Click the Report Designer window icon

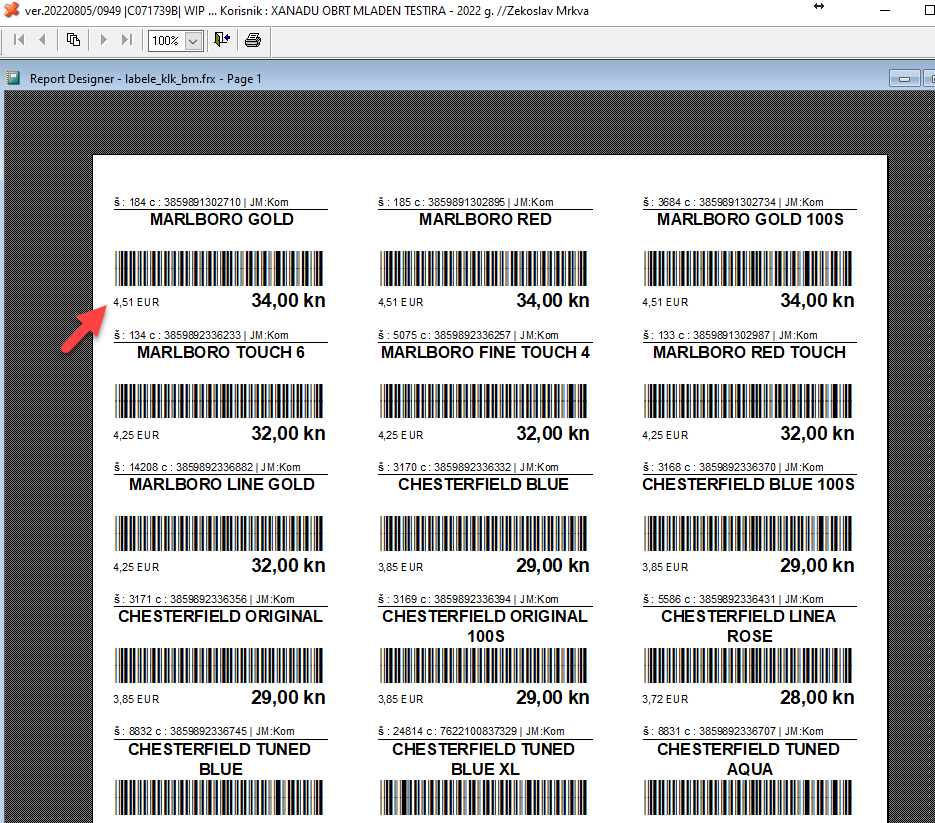tap(14, 78)
